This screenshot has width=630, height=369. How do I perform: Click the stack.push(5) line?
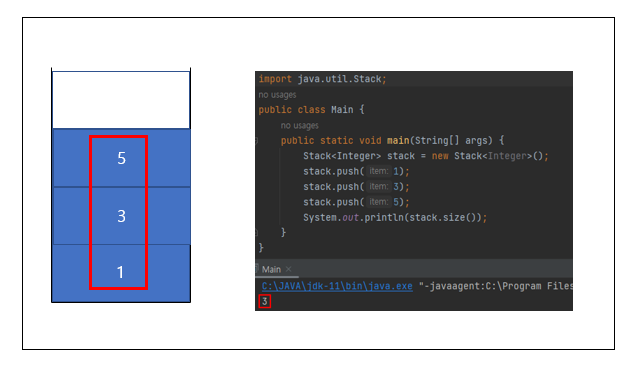[356, 202]
